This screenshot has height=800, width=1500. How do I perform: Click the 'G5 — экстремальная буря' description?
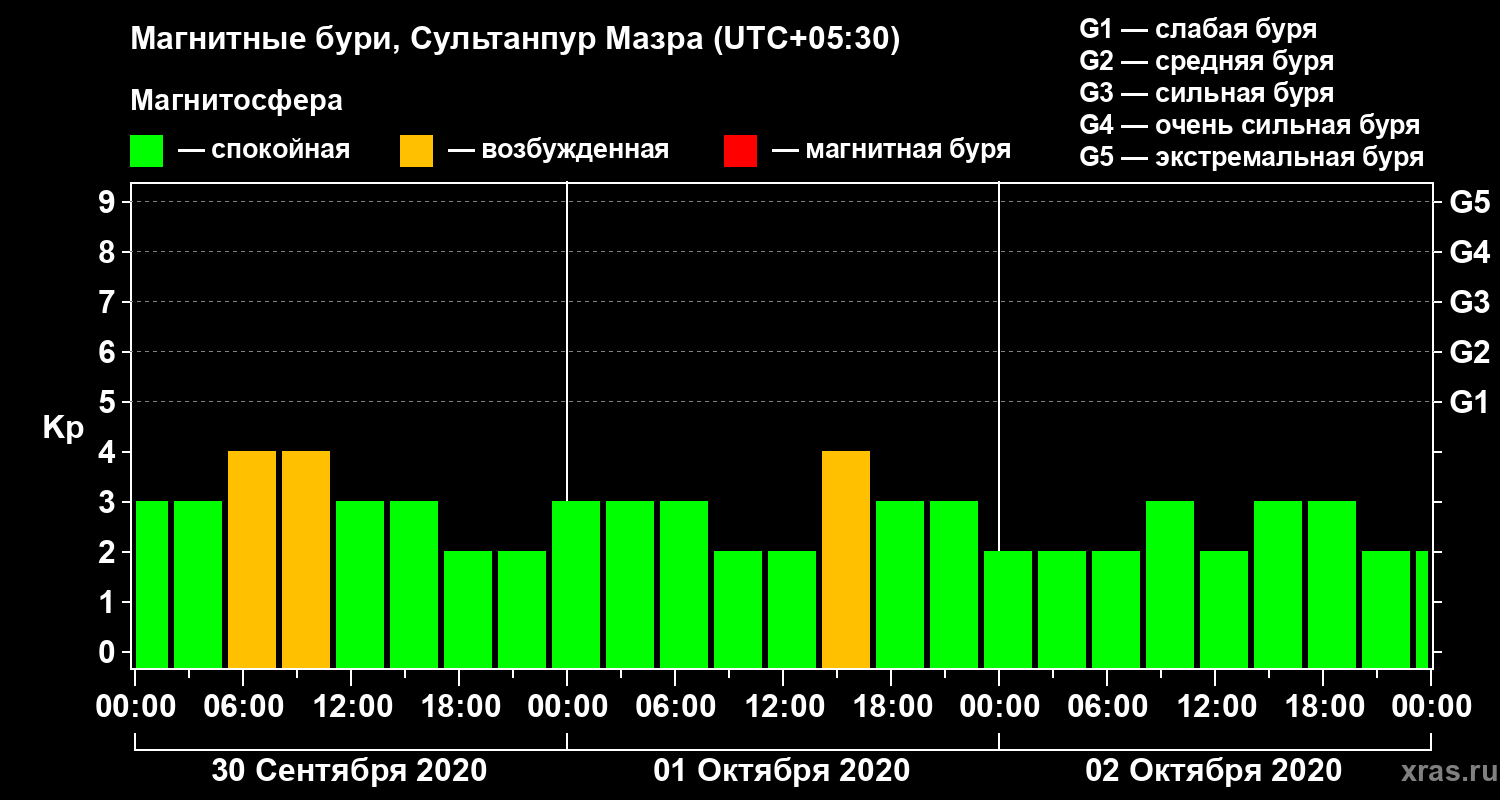[x=1251, y=158]
